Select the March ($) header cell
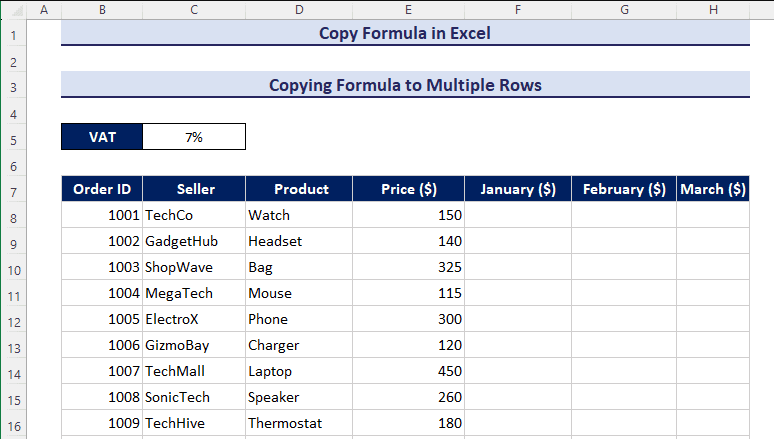The width and height of the screenshot is (774, 439). [x=712, y=189]
